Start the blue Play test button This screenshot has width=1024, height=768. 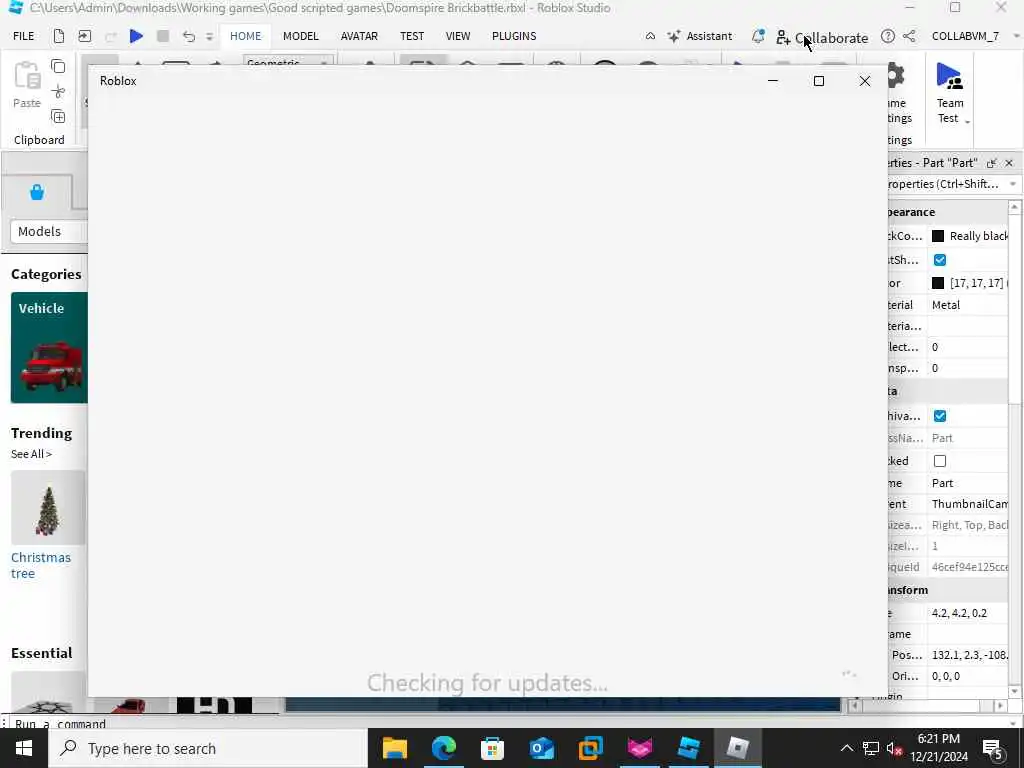pos(136,36)
